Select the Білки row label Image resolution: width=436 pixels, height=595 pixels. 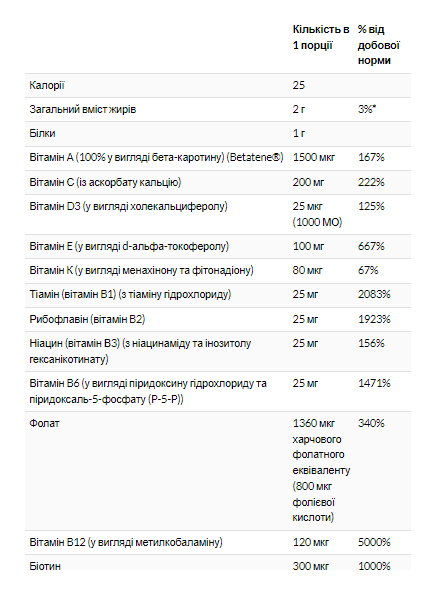click(42, 133)
